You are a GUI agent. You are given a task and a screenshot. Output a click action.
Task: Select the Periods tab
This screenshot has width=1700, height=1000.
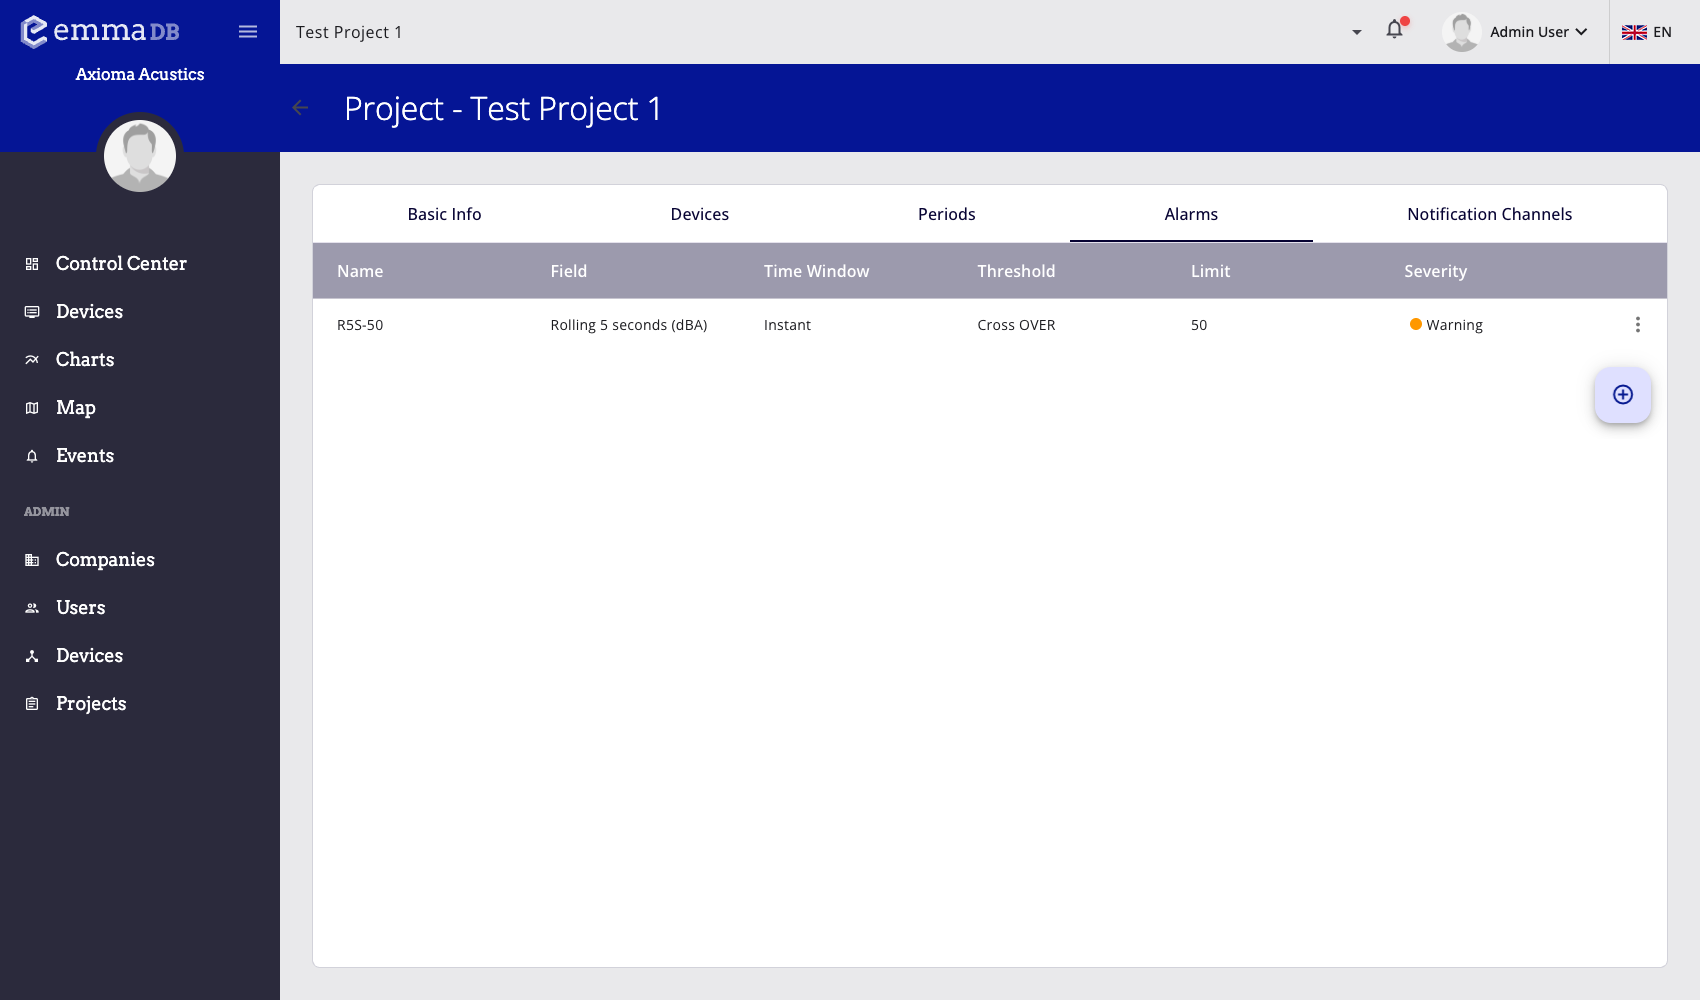pyautogui.click(x=946, y=214)
